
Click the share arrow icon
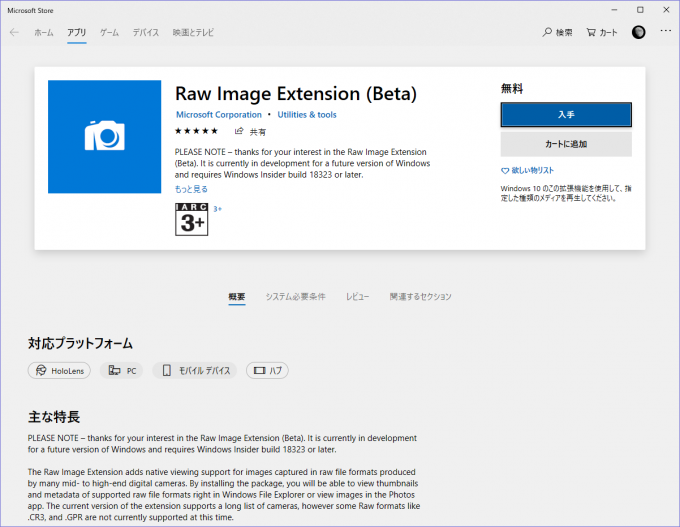239,131
